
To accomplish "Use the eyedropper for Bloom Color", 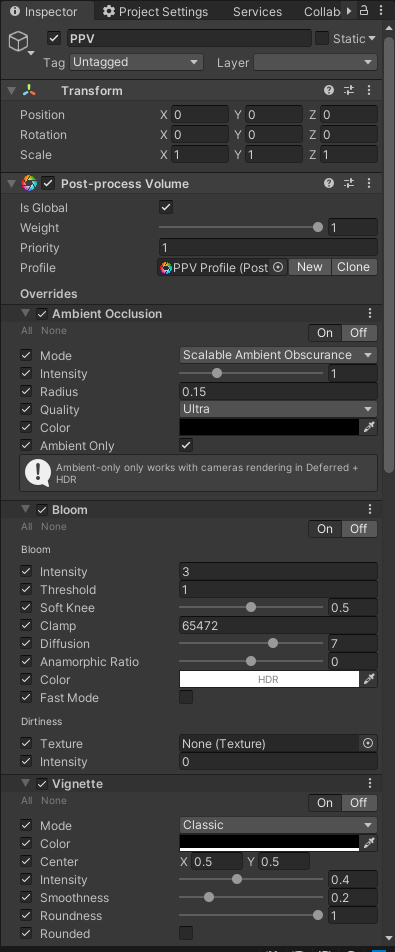I will (x=369, y=679).
